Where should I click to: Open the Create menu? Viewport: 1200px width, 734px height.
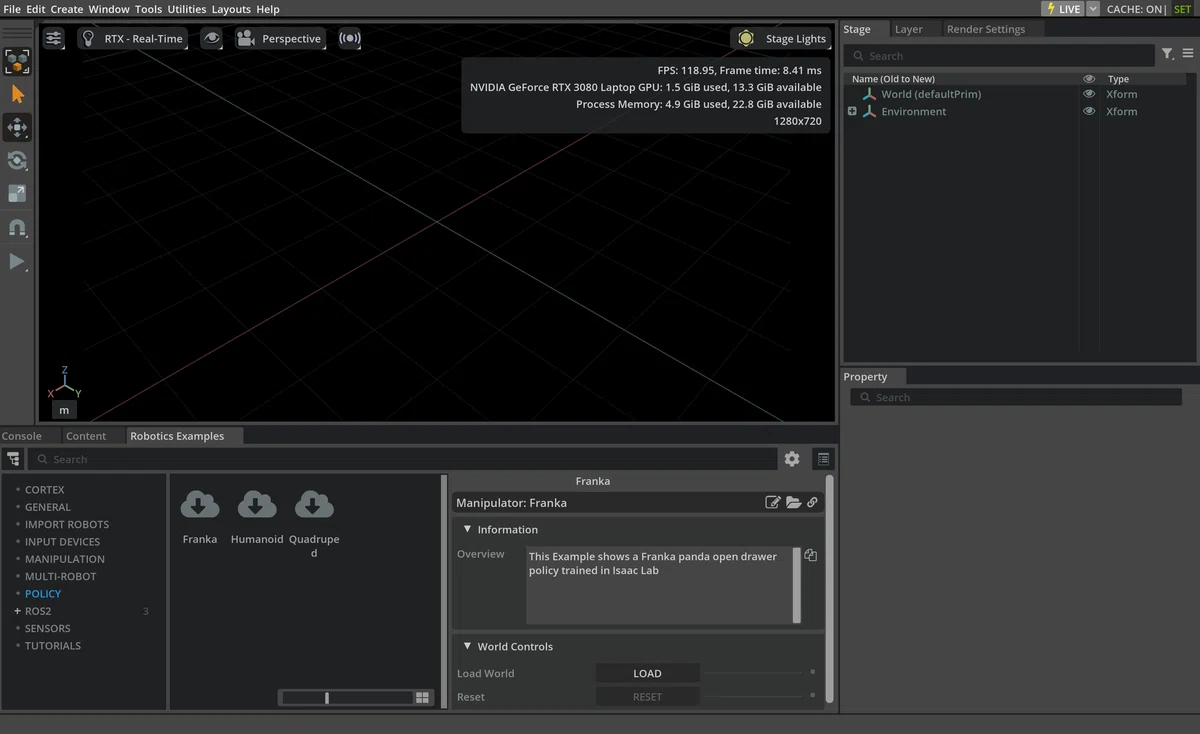click(67, 9)
